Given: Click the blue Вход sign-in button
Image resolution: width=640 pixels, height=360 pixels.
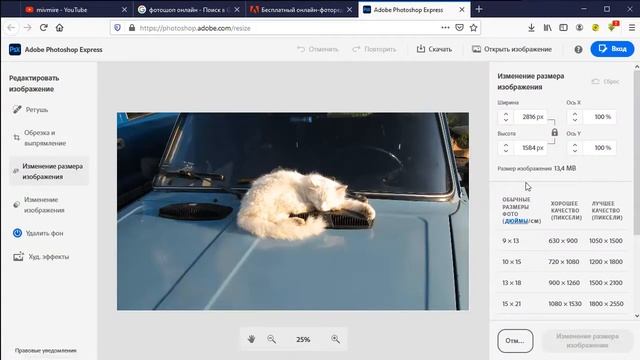Looking at the screenshot, I should (x=612, y=49).
